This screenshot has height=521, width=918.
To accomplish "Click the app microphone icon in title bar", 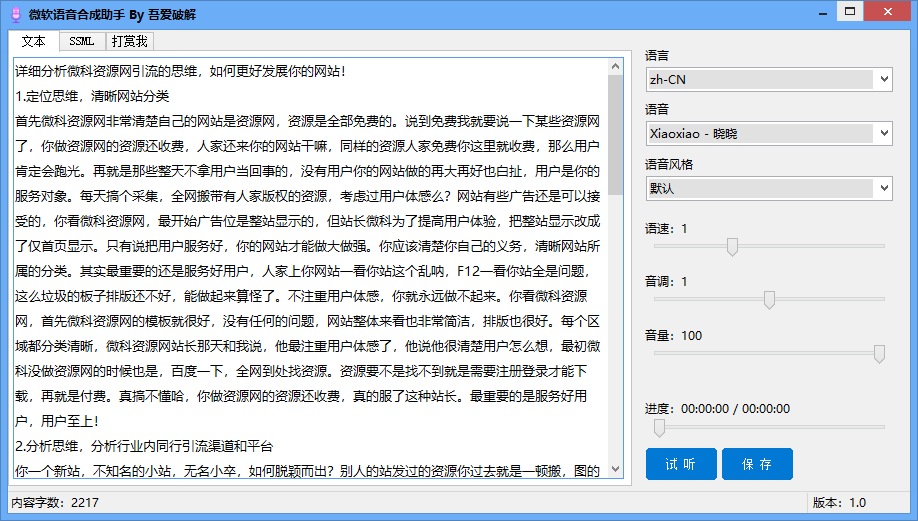I will [x=16, y=14].
